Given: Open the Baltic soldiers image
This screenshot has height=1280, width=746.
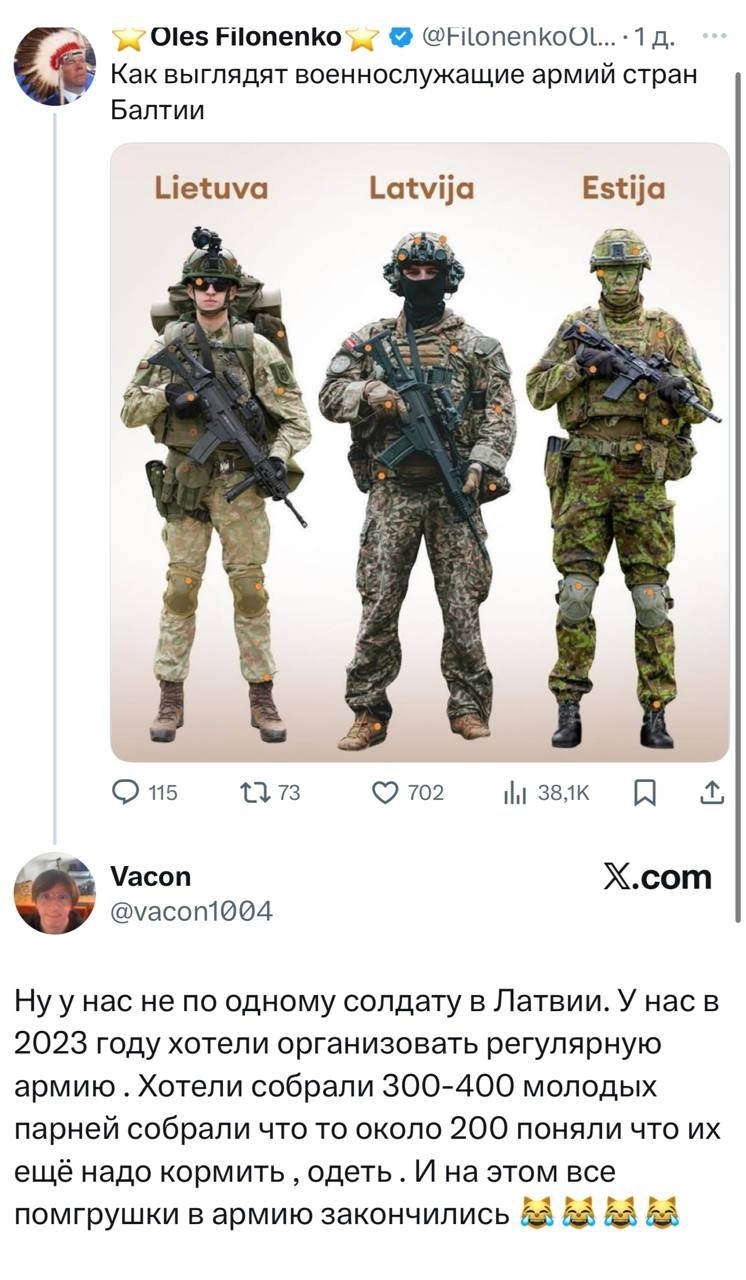Looking at the screenshot, I should (420, 452).
